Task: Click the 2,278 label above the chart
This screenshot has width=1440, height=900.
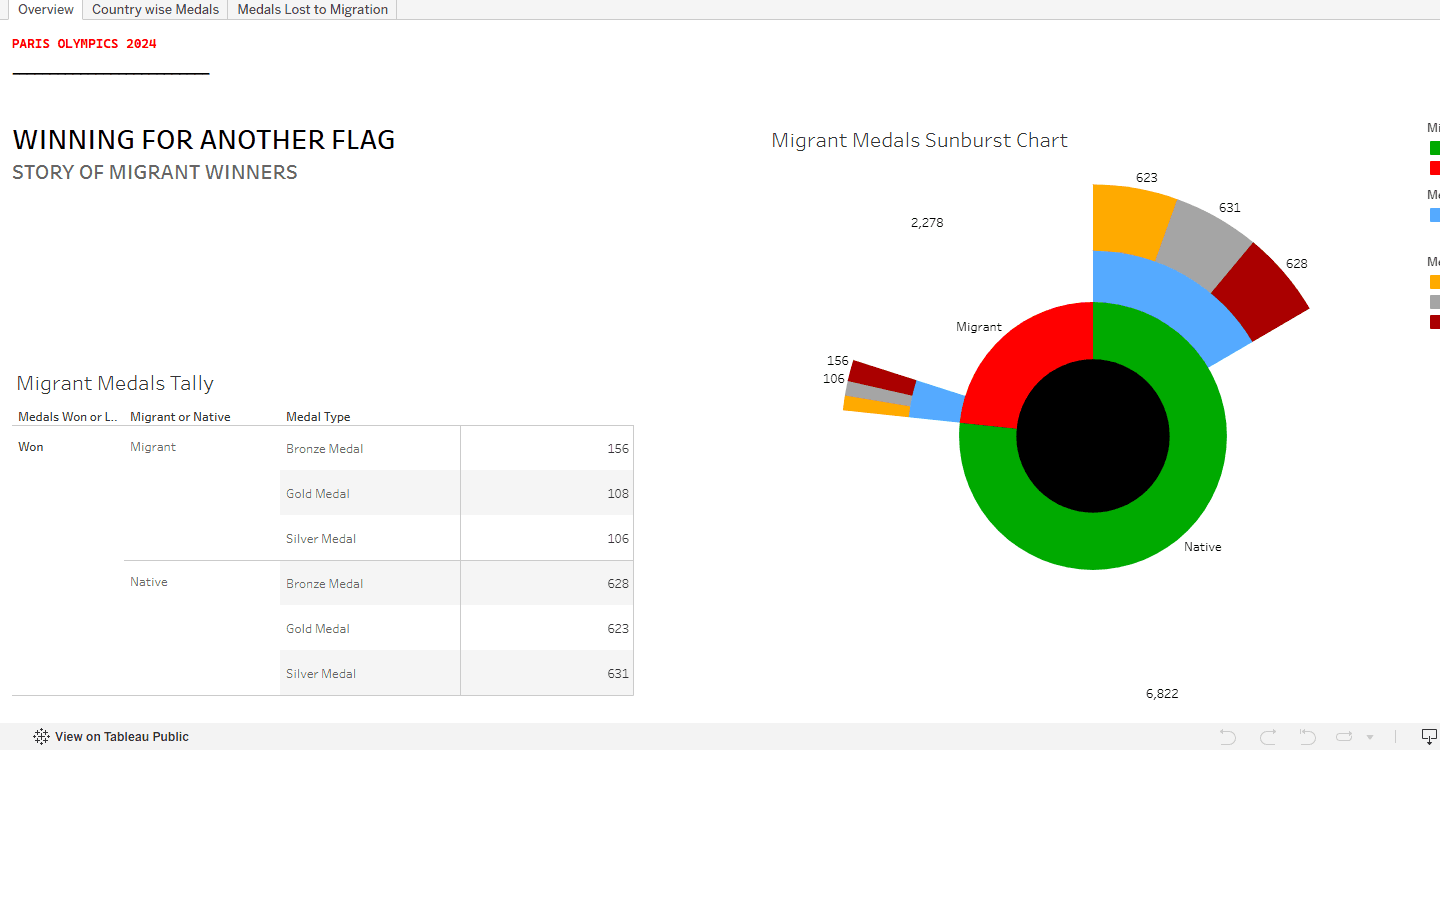Action: click(927, 223)
